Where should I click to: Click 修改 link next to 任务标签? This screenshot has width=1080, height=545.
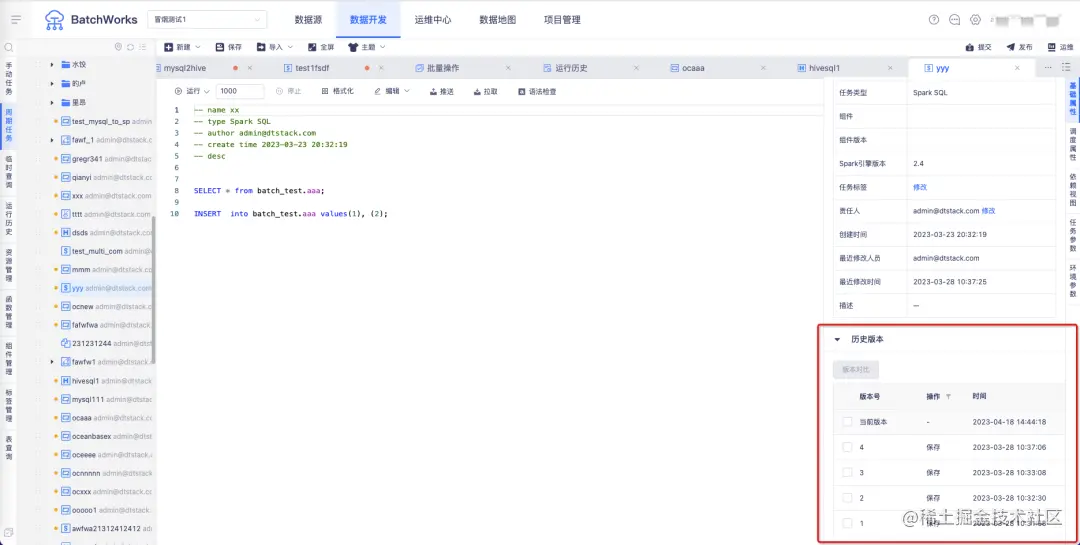[x=920, y=187]
